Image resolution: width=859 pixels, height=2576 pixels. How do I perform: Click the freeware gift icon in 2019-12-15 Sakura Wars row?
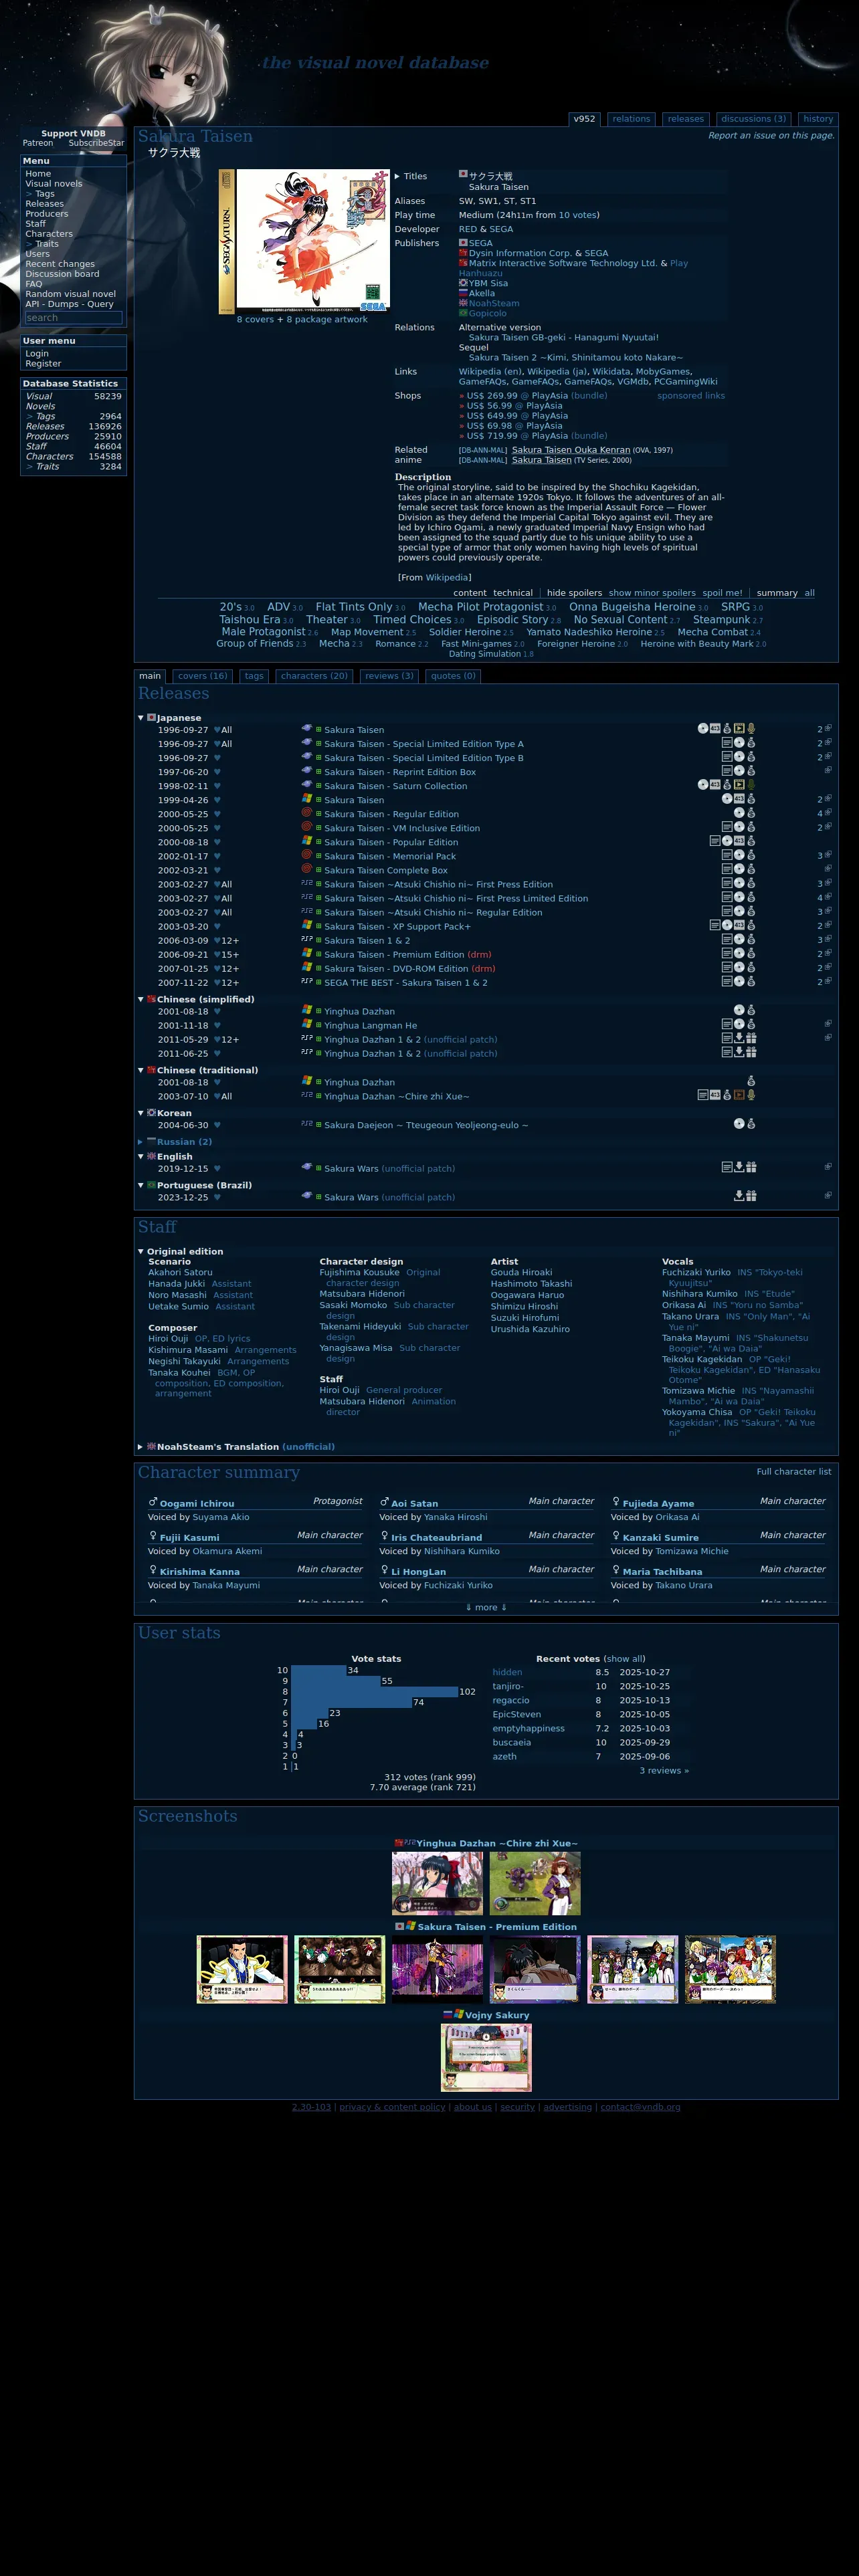pyautogui.click(x=751, y=1167)
